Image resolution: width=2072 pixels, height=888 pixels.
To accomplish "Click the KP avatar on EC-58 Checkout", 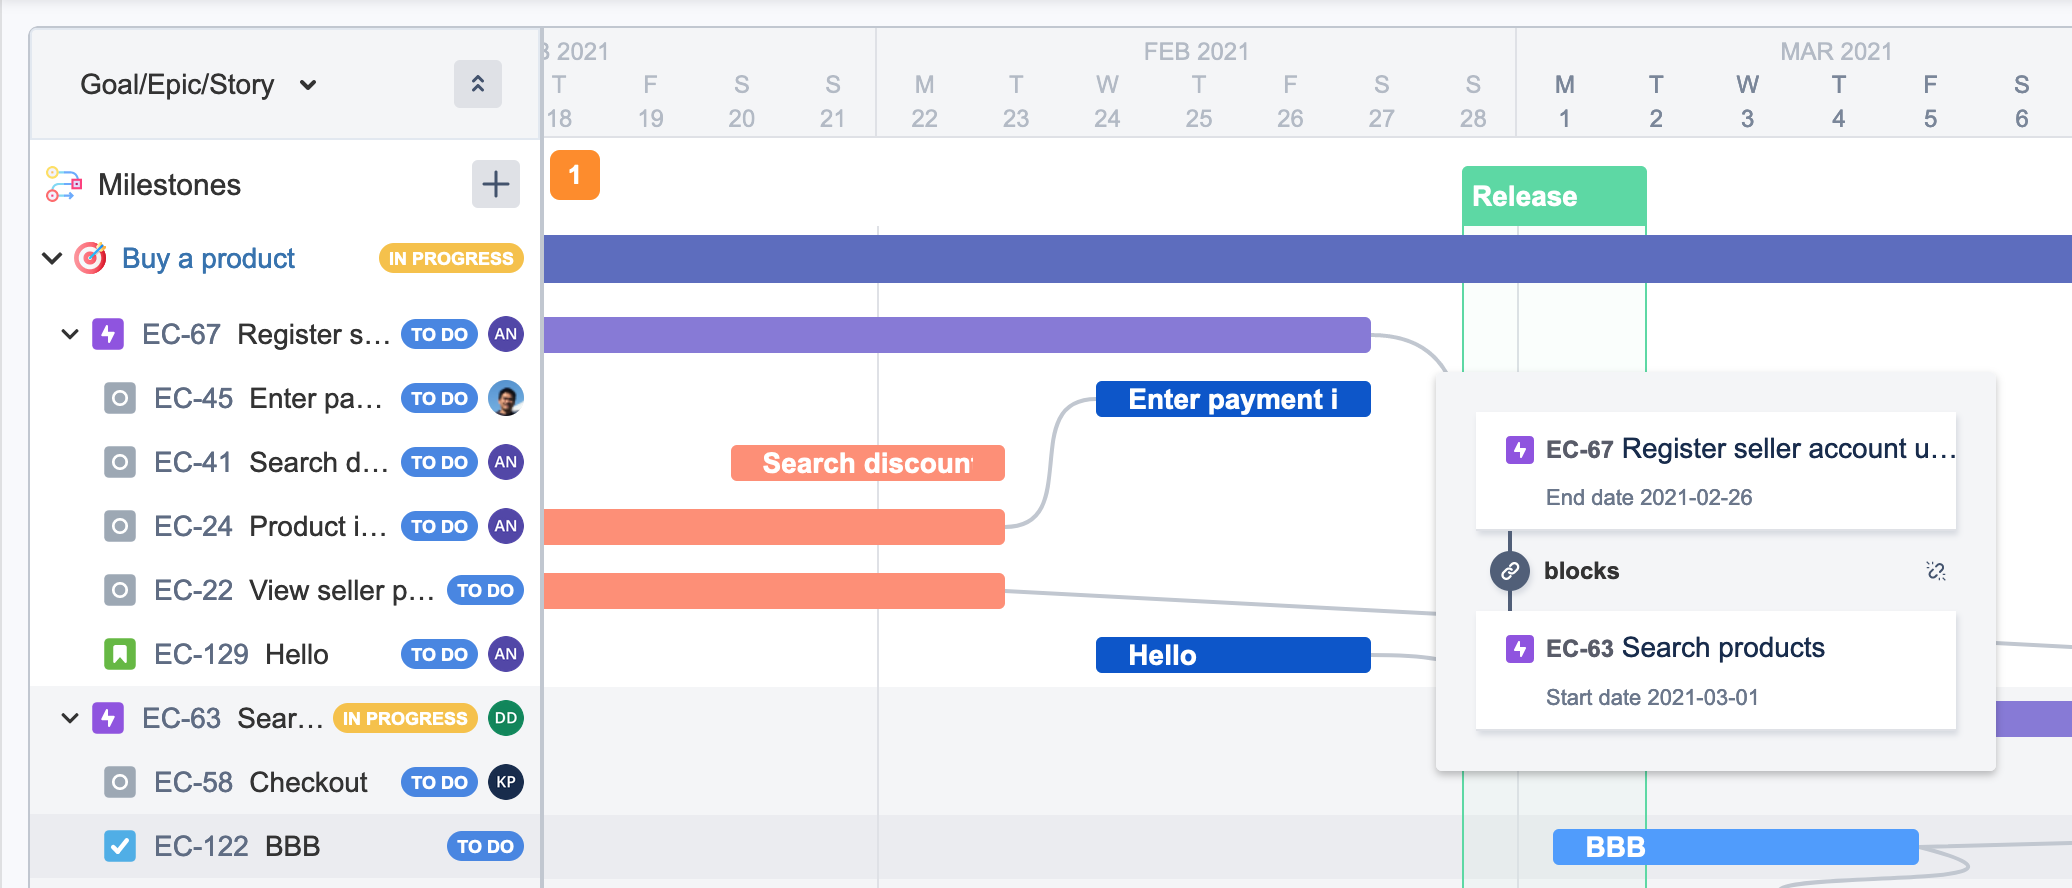I will pyautogui.click(x=506, y=782).
